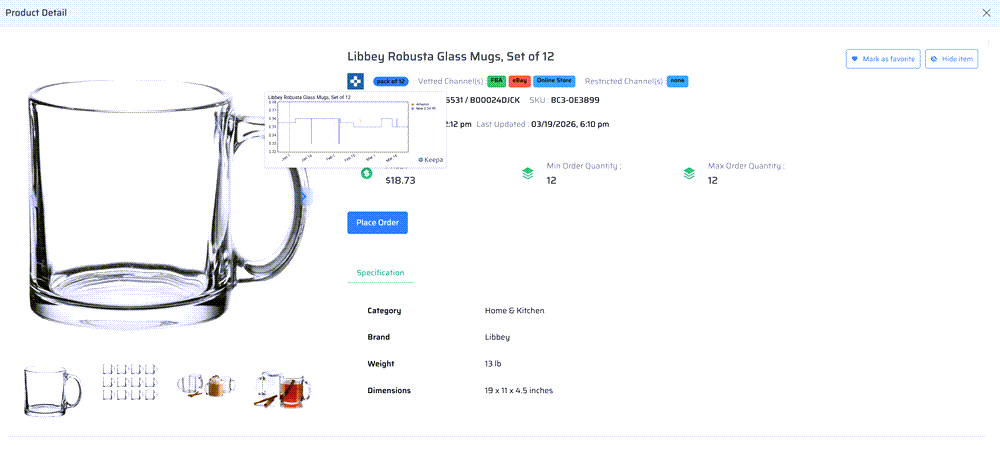This screenshot has width=1000, height=471.
Task: Click the Max Order Quantity stack icon
Action: pyautogui.click(x=689, y=173)
